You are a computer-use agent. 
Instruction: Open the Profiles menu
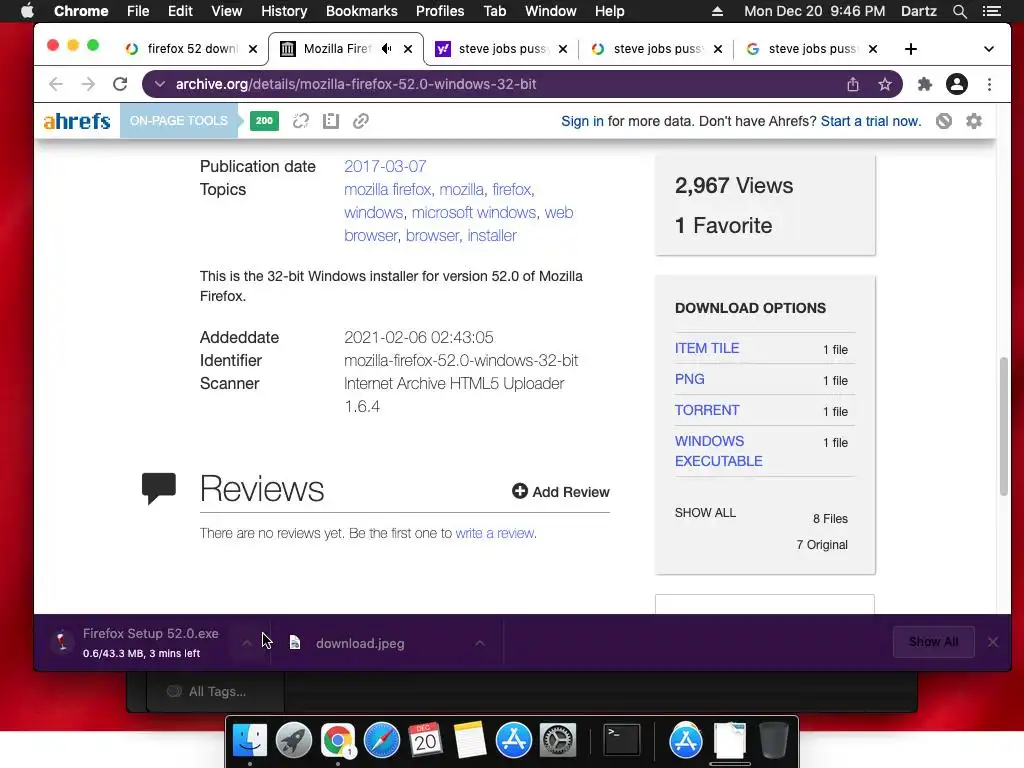point(440,11)
